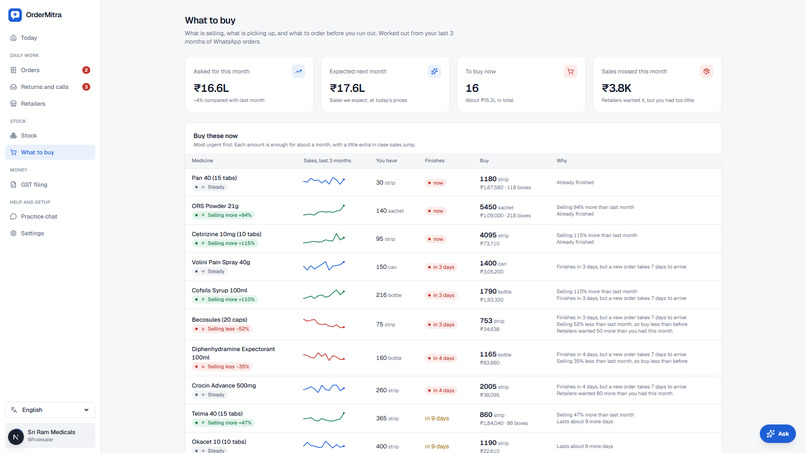806x453 pixels.
Task: Click the Retailers shop icon
Action: (x=13, y=103)
